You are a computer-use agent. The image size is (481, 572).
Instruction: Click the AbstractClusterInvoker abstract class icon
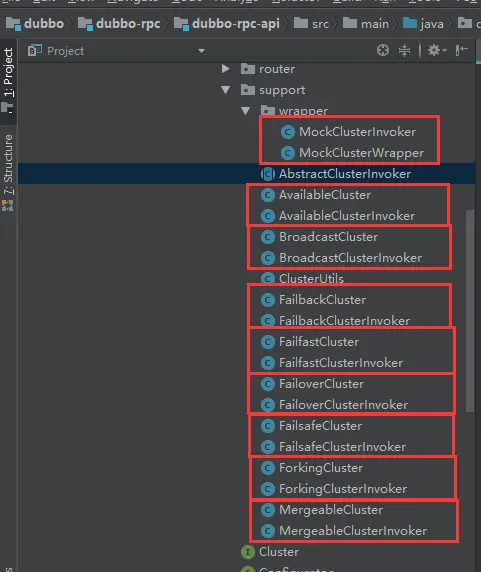coord(268,174)
